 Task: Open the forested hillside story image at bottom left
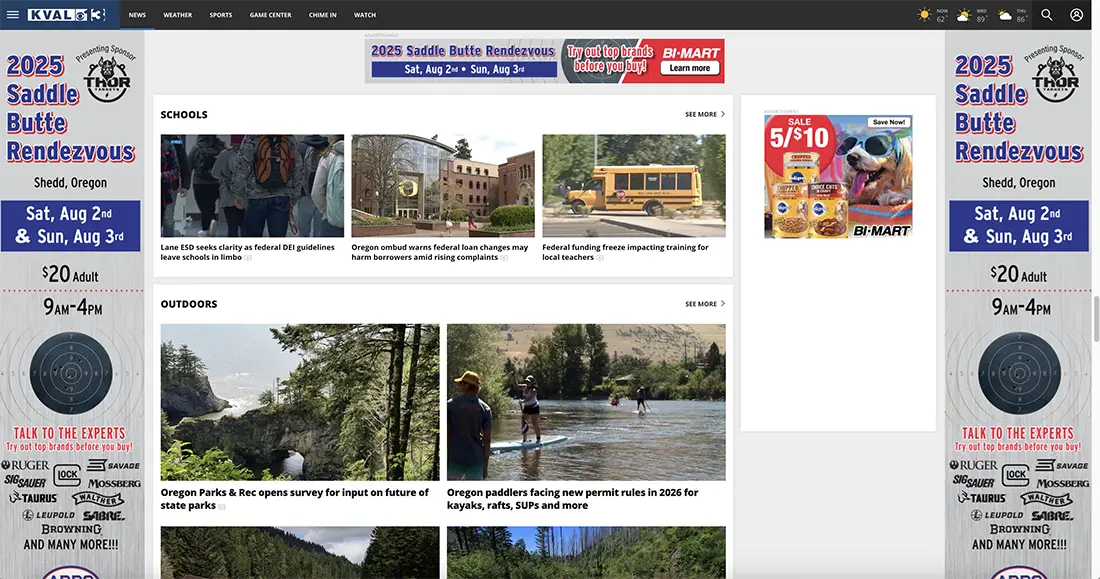coord(300,553)
